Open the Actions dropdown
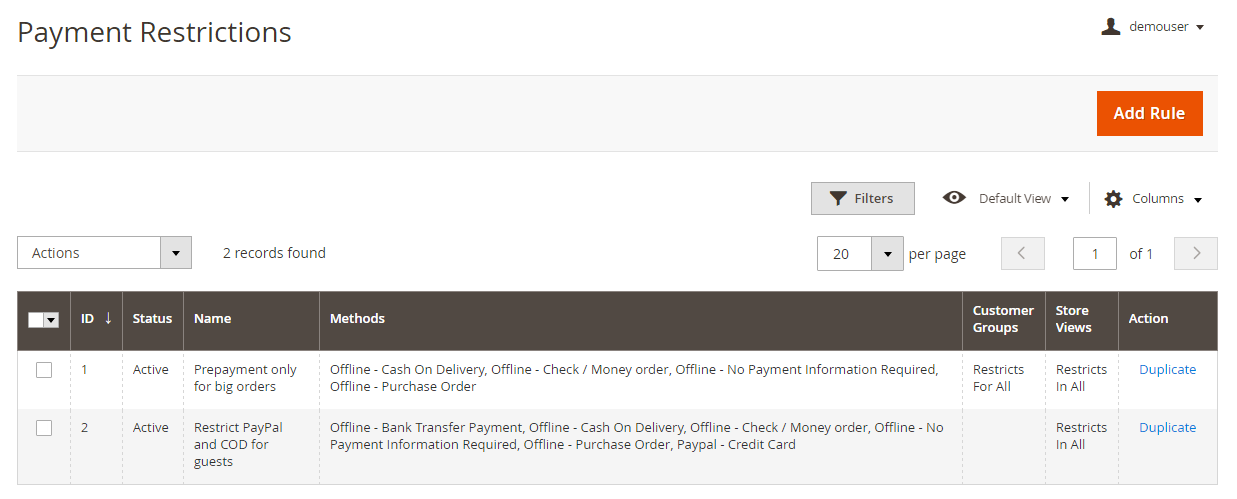Screen dimensions: 1237x499 [x=104, y=253]
